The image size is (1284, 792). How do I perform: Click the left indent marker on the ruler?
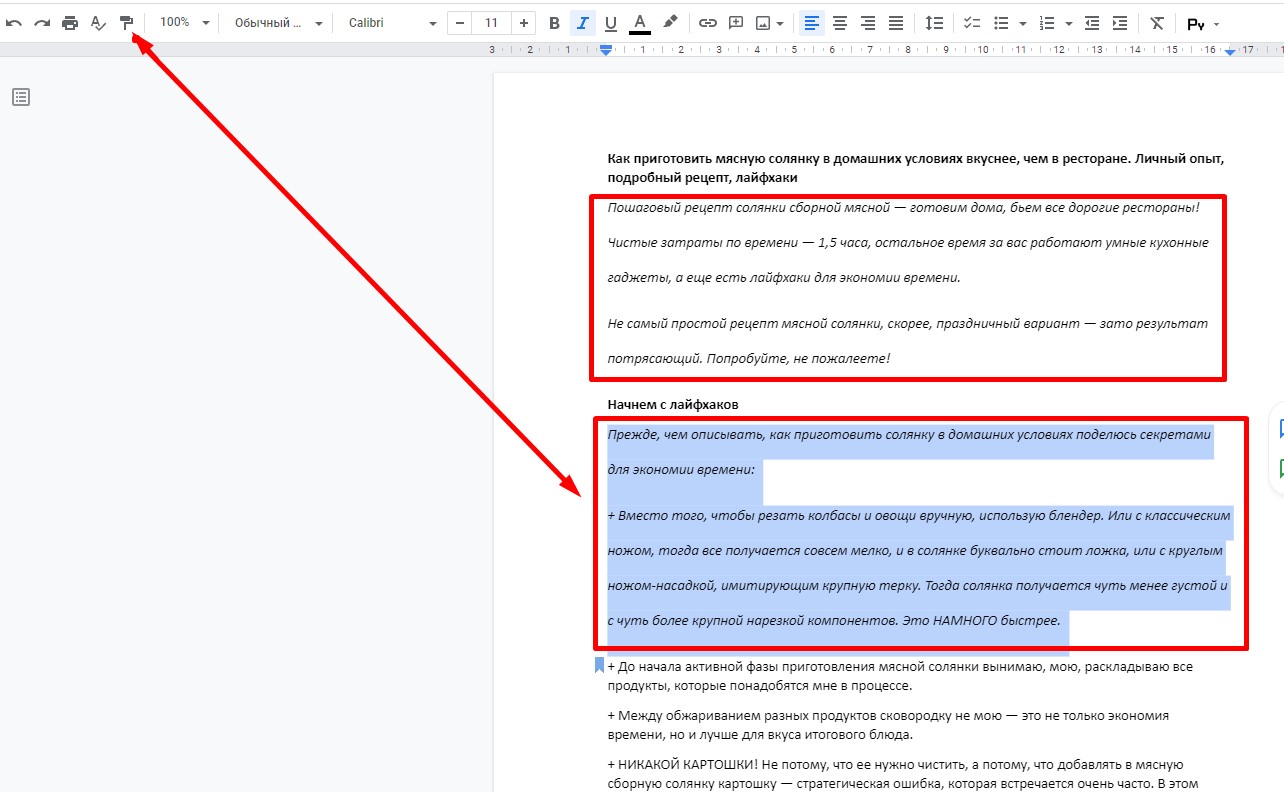(x=606, y=50)
